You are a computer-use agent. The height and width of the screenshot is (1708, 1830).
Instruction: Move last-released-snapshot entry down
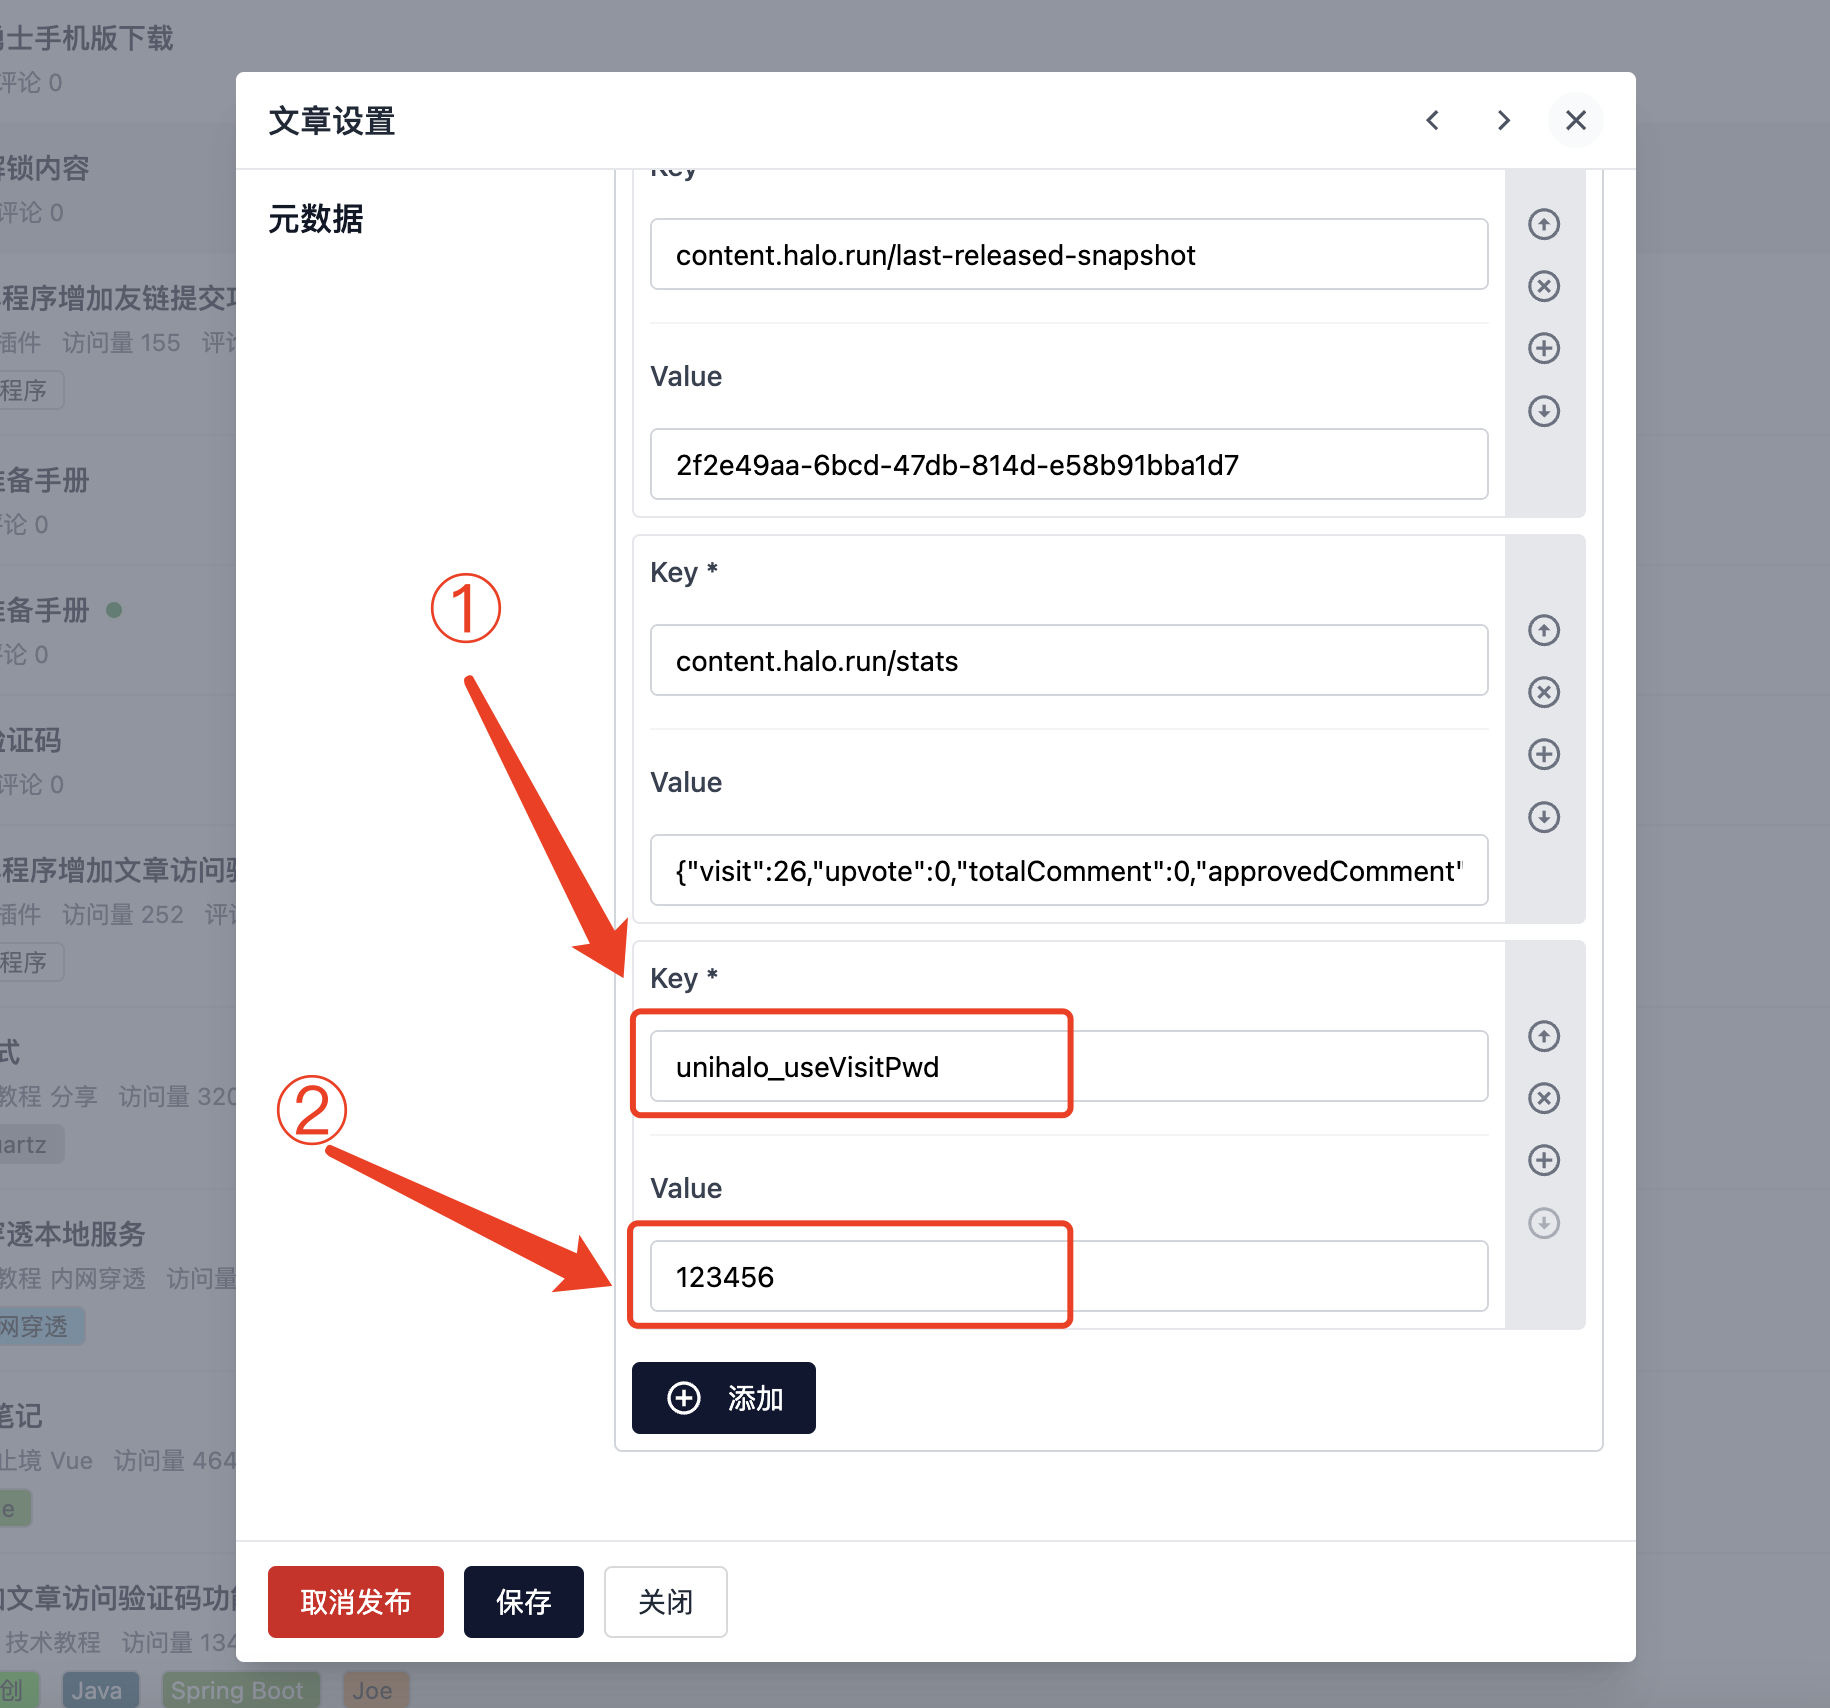click(x=1543, y=411)
